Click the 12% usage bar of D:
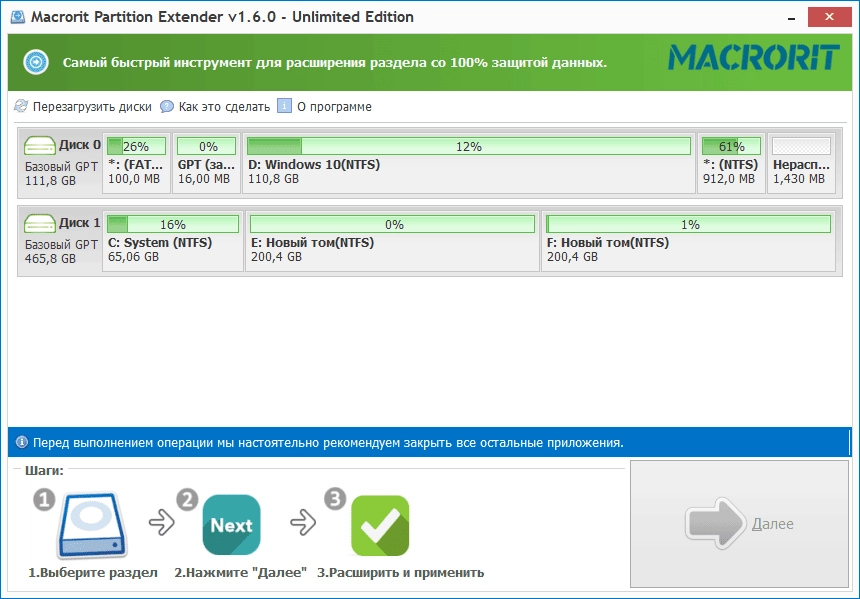The width and height of the screenshot is (860, 599). 468,146
